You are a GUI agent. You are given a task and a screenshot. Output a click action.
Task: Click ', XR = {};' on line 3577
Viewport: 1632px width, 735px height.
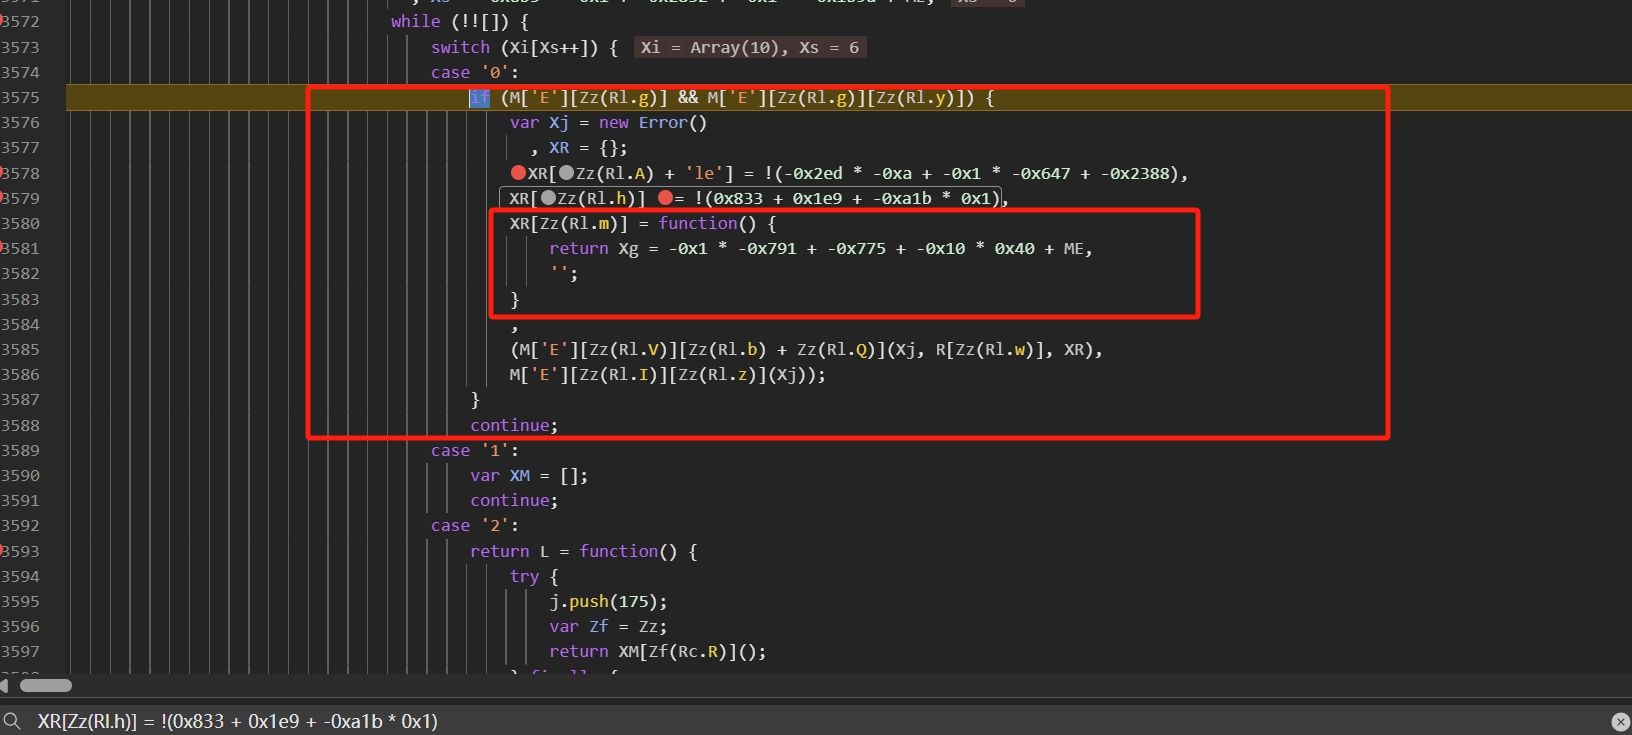[579, 147]
